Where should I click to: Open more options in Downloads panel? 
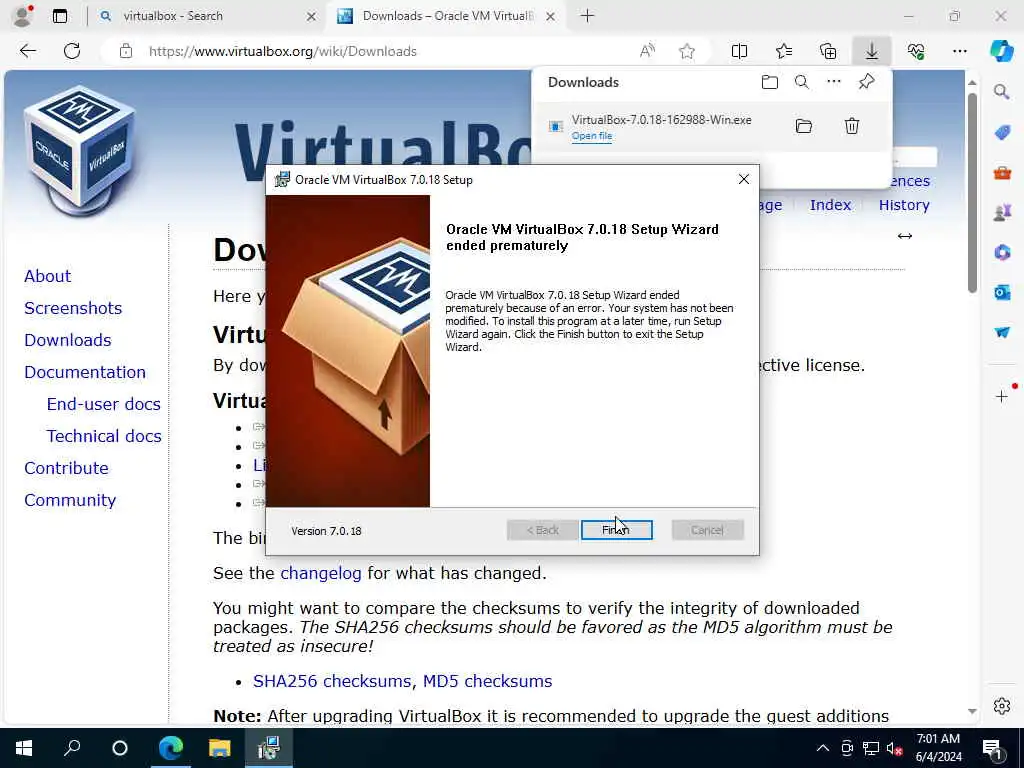(x=833, y=82)
